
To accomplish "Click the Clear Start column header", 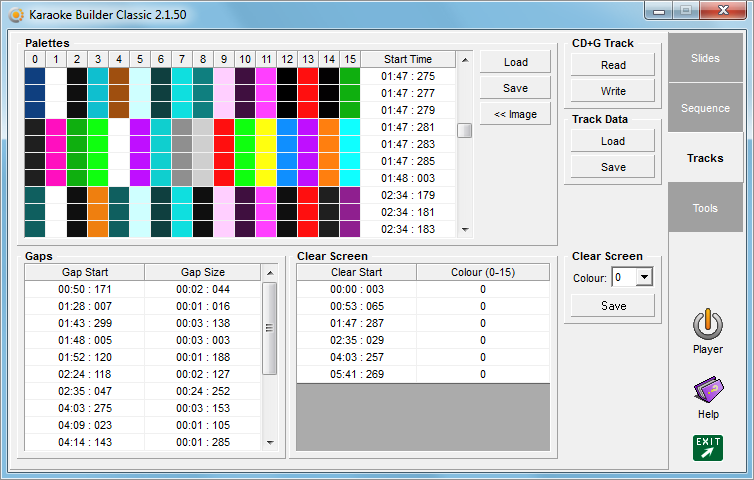I will click(x=356, y=272).
